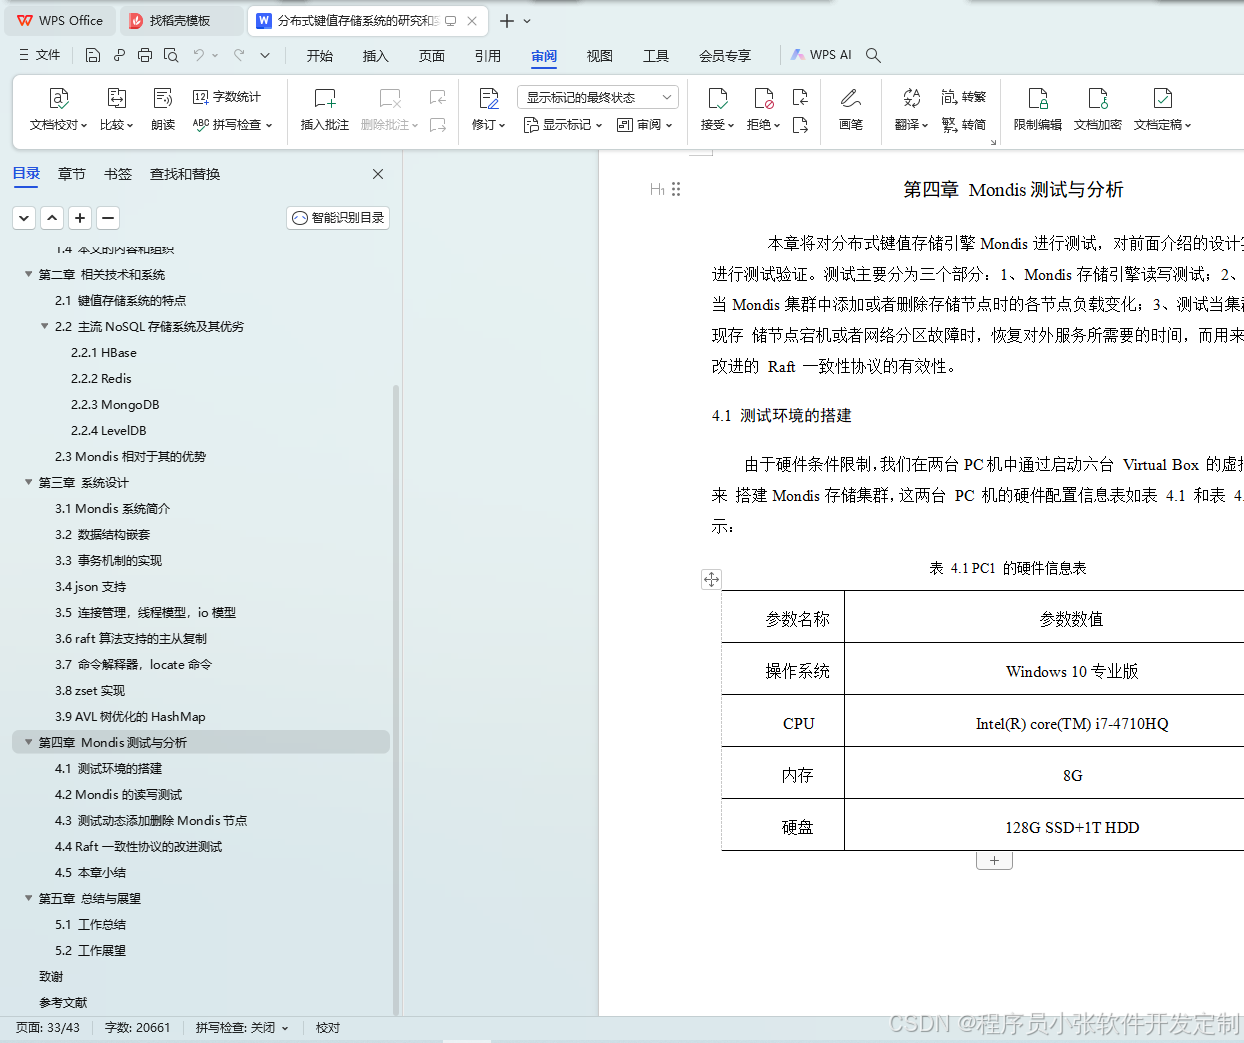1244x1043 pixels.
Task: Click the outline plus promote button
Action: coord(81,218)
